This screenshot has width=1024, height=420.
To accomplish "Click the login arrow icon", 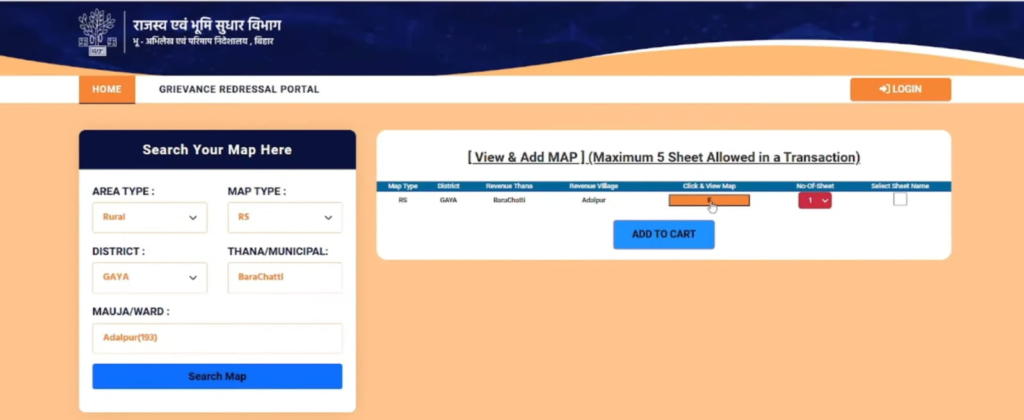I will point(884,89).
